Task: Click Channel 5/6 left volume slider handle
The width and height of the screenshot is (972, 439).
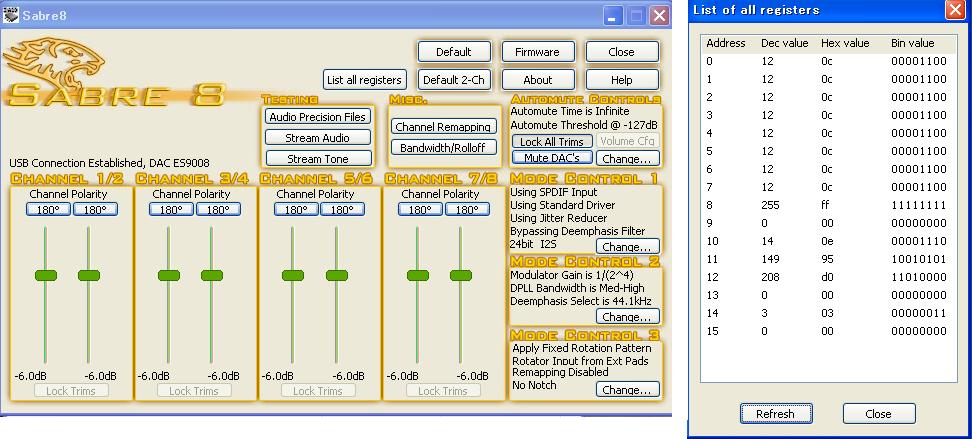Action: (x=293, y=275)
